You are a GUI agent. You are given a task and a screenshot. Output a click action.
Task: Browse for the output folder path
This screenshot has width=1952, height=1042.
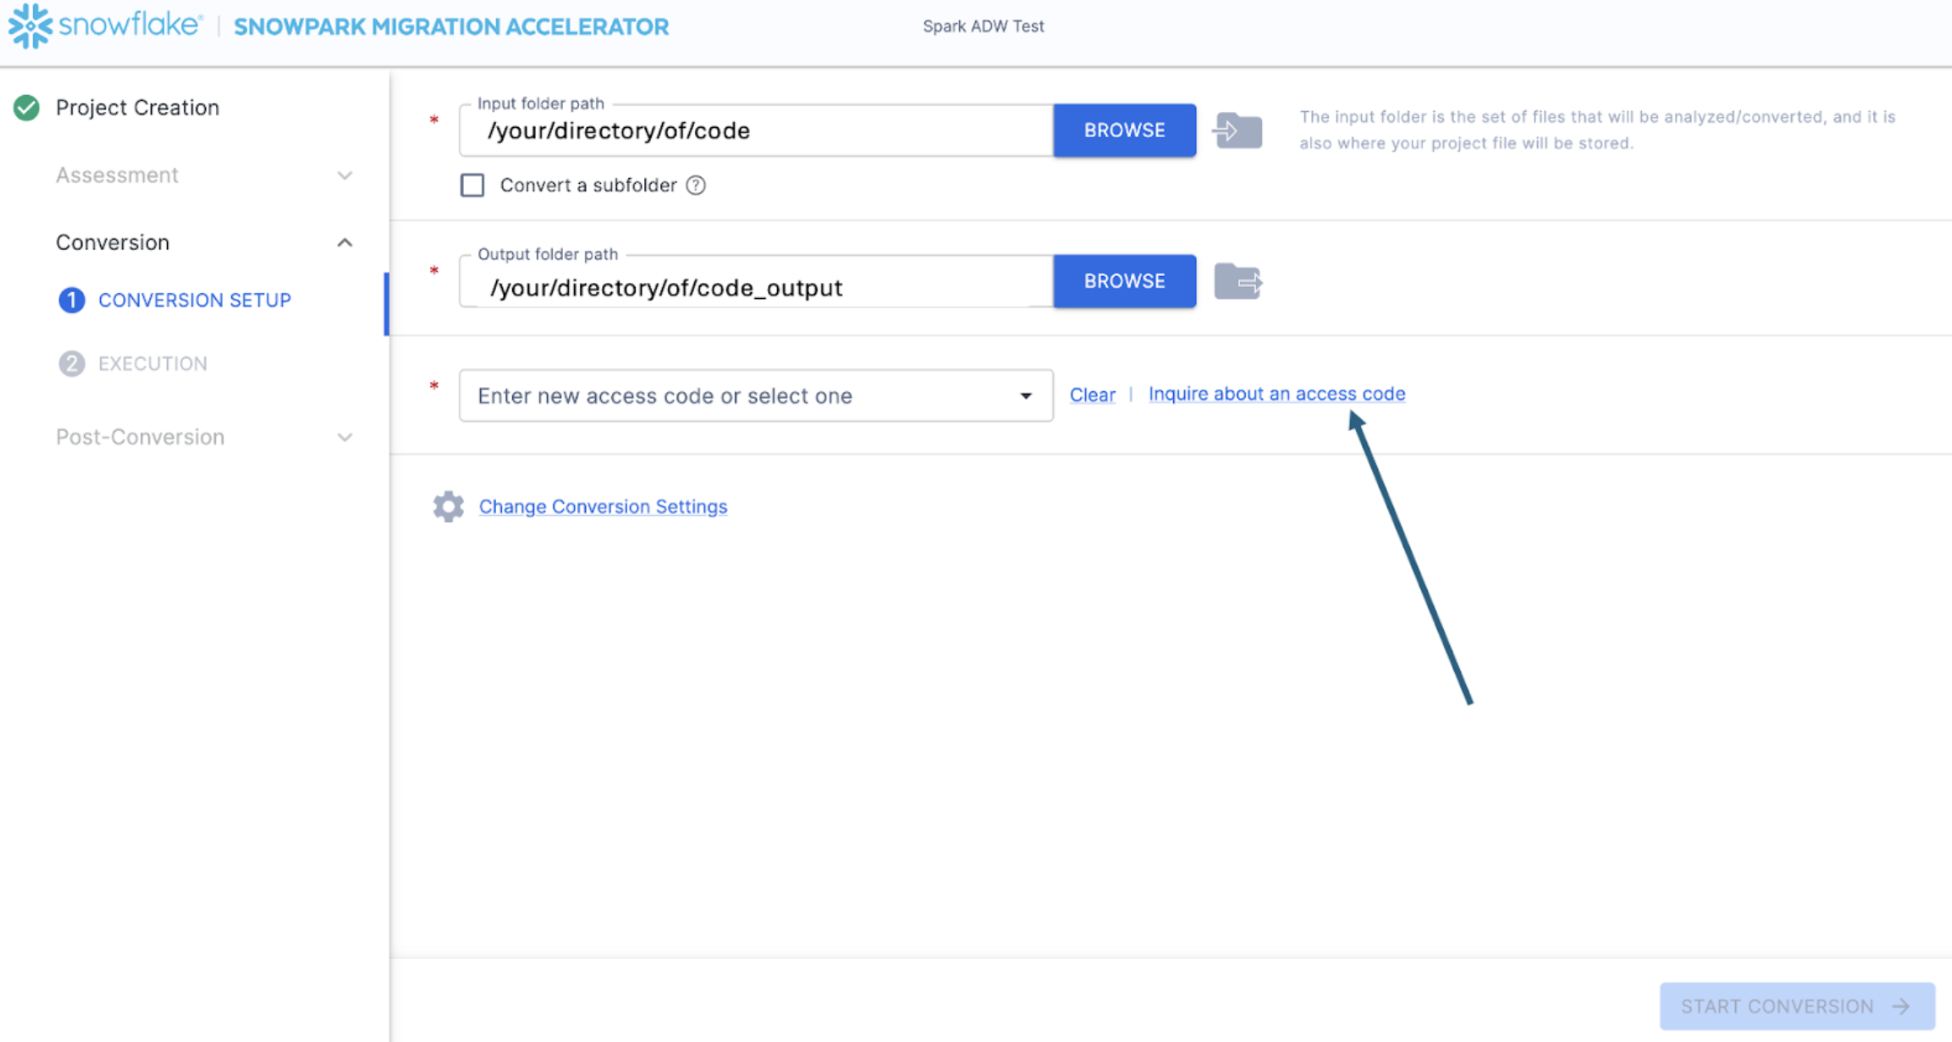point(1124,281)
